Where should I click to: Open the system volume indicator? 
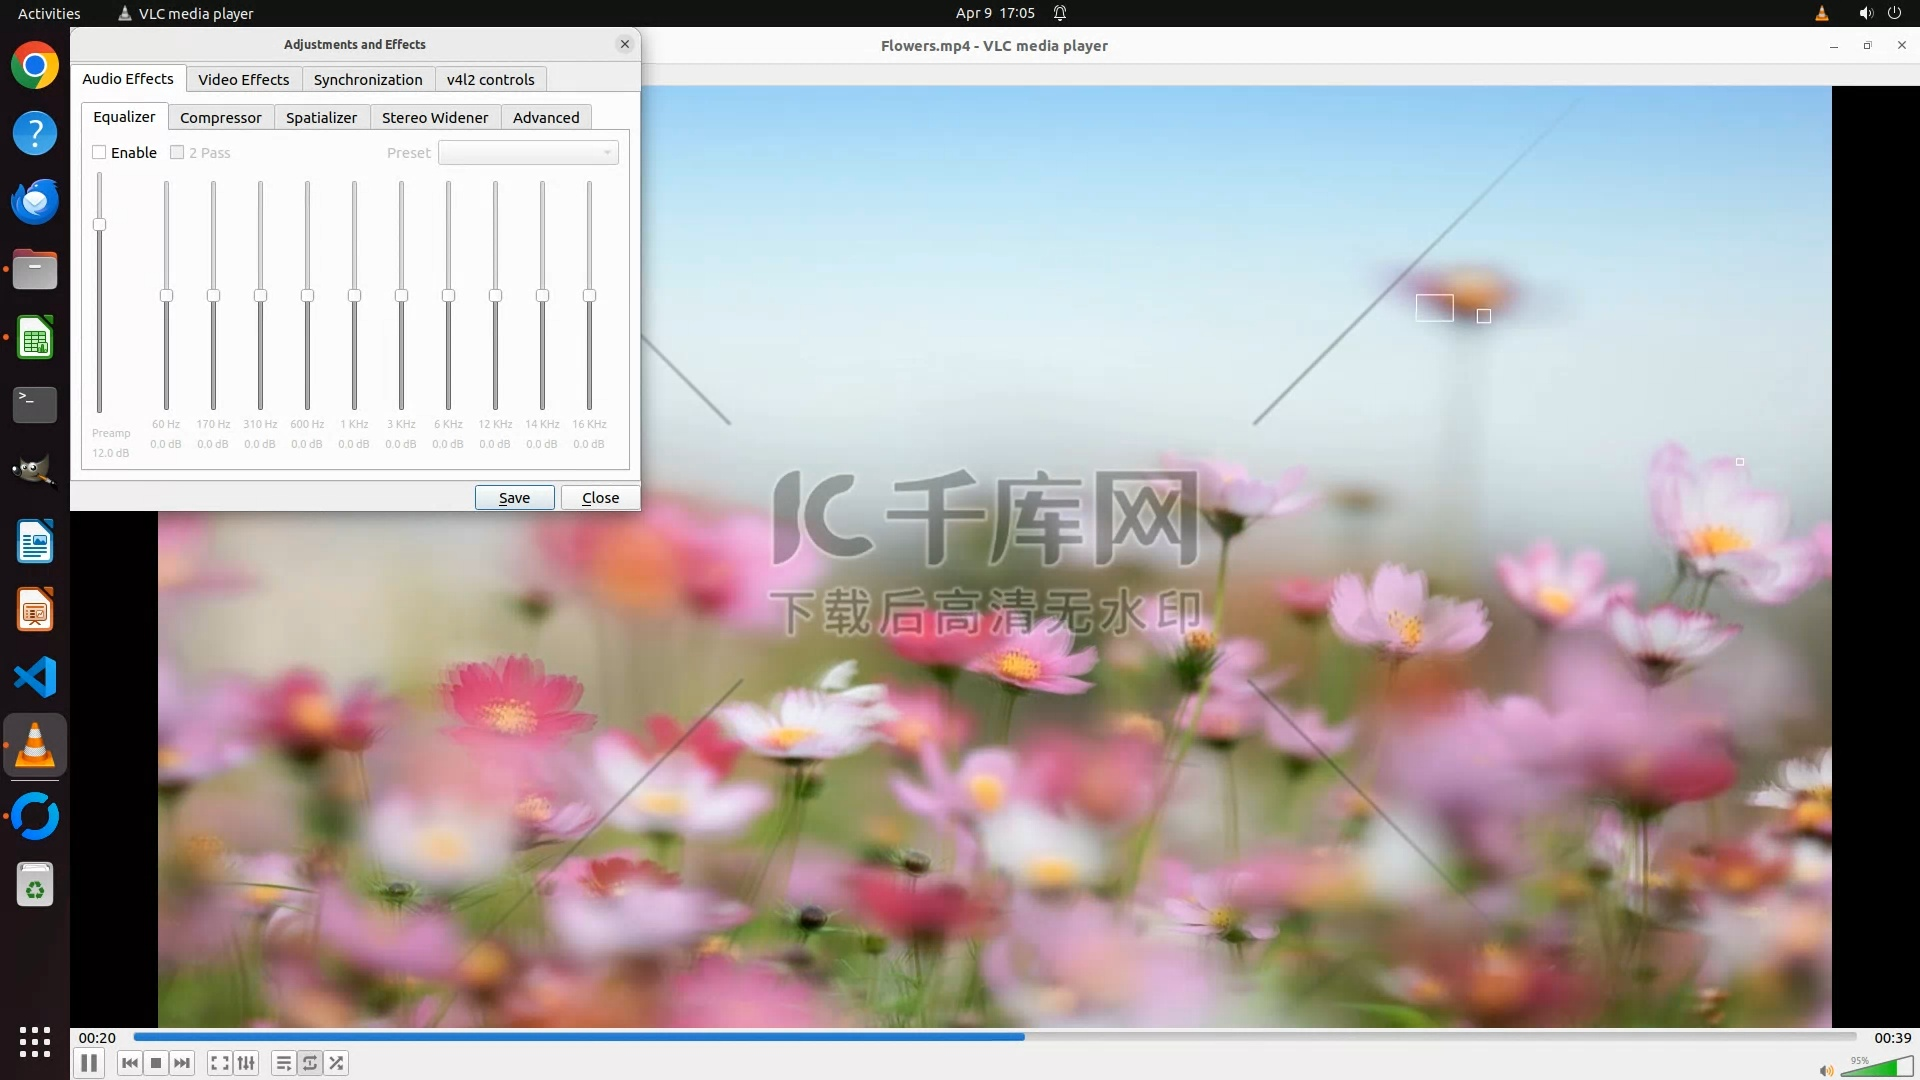point(1865,13)
